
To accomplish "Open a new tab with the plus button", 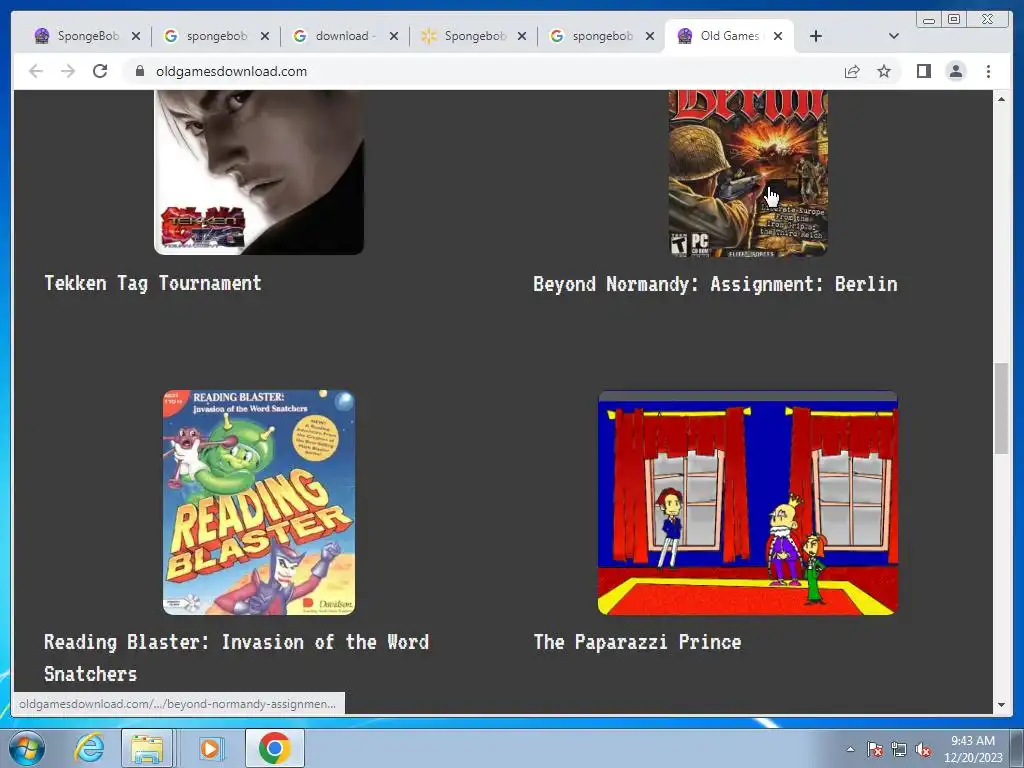I will (816, 36).
